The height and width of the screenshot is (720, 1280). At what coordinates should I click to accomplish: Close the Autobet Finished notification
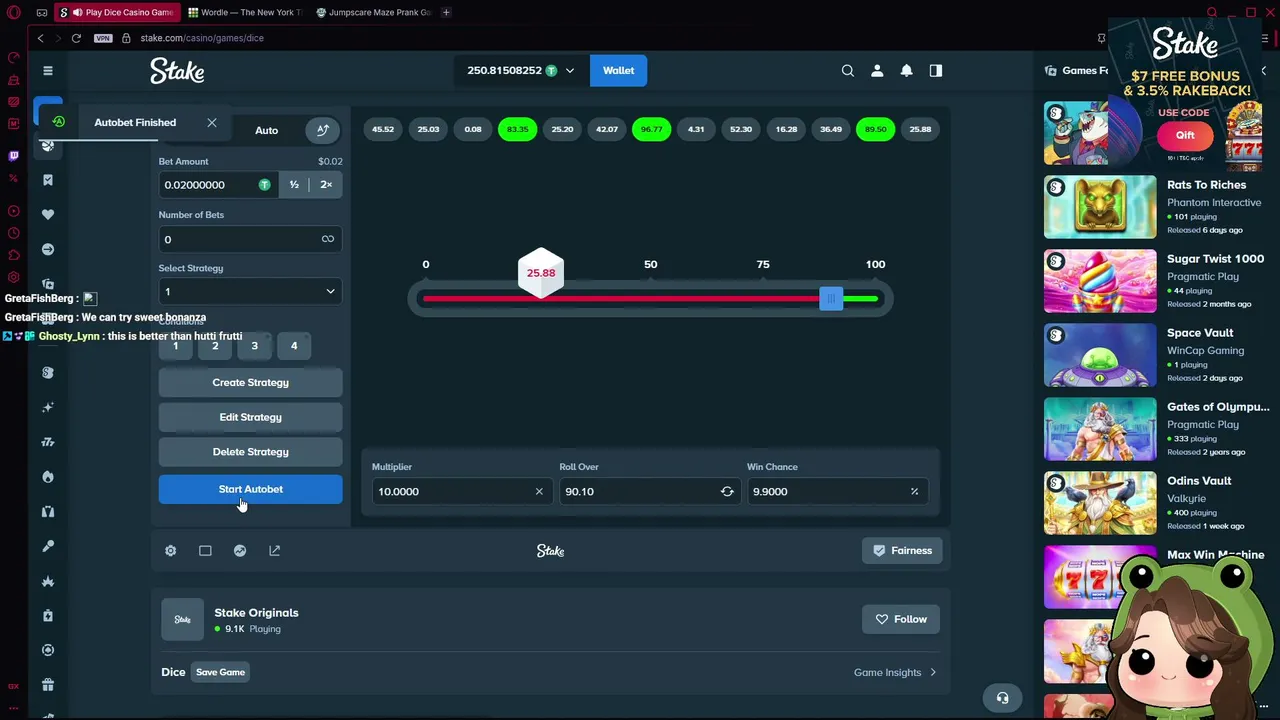click(x=212, y=123)
